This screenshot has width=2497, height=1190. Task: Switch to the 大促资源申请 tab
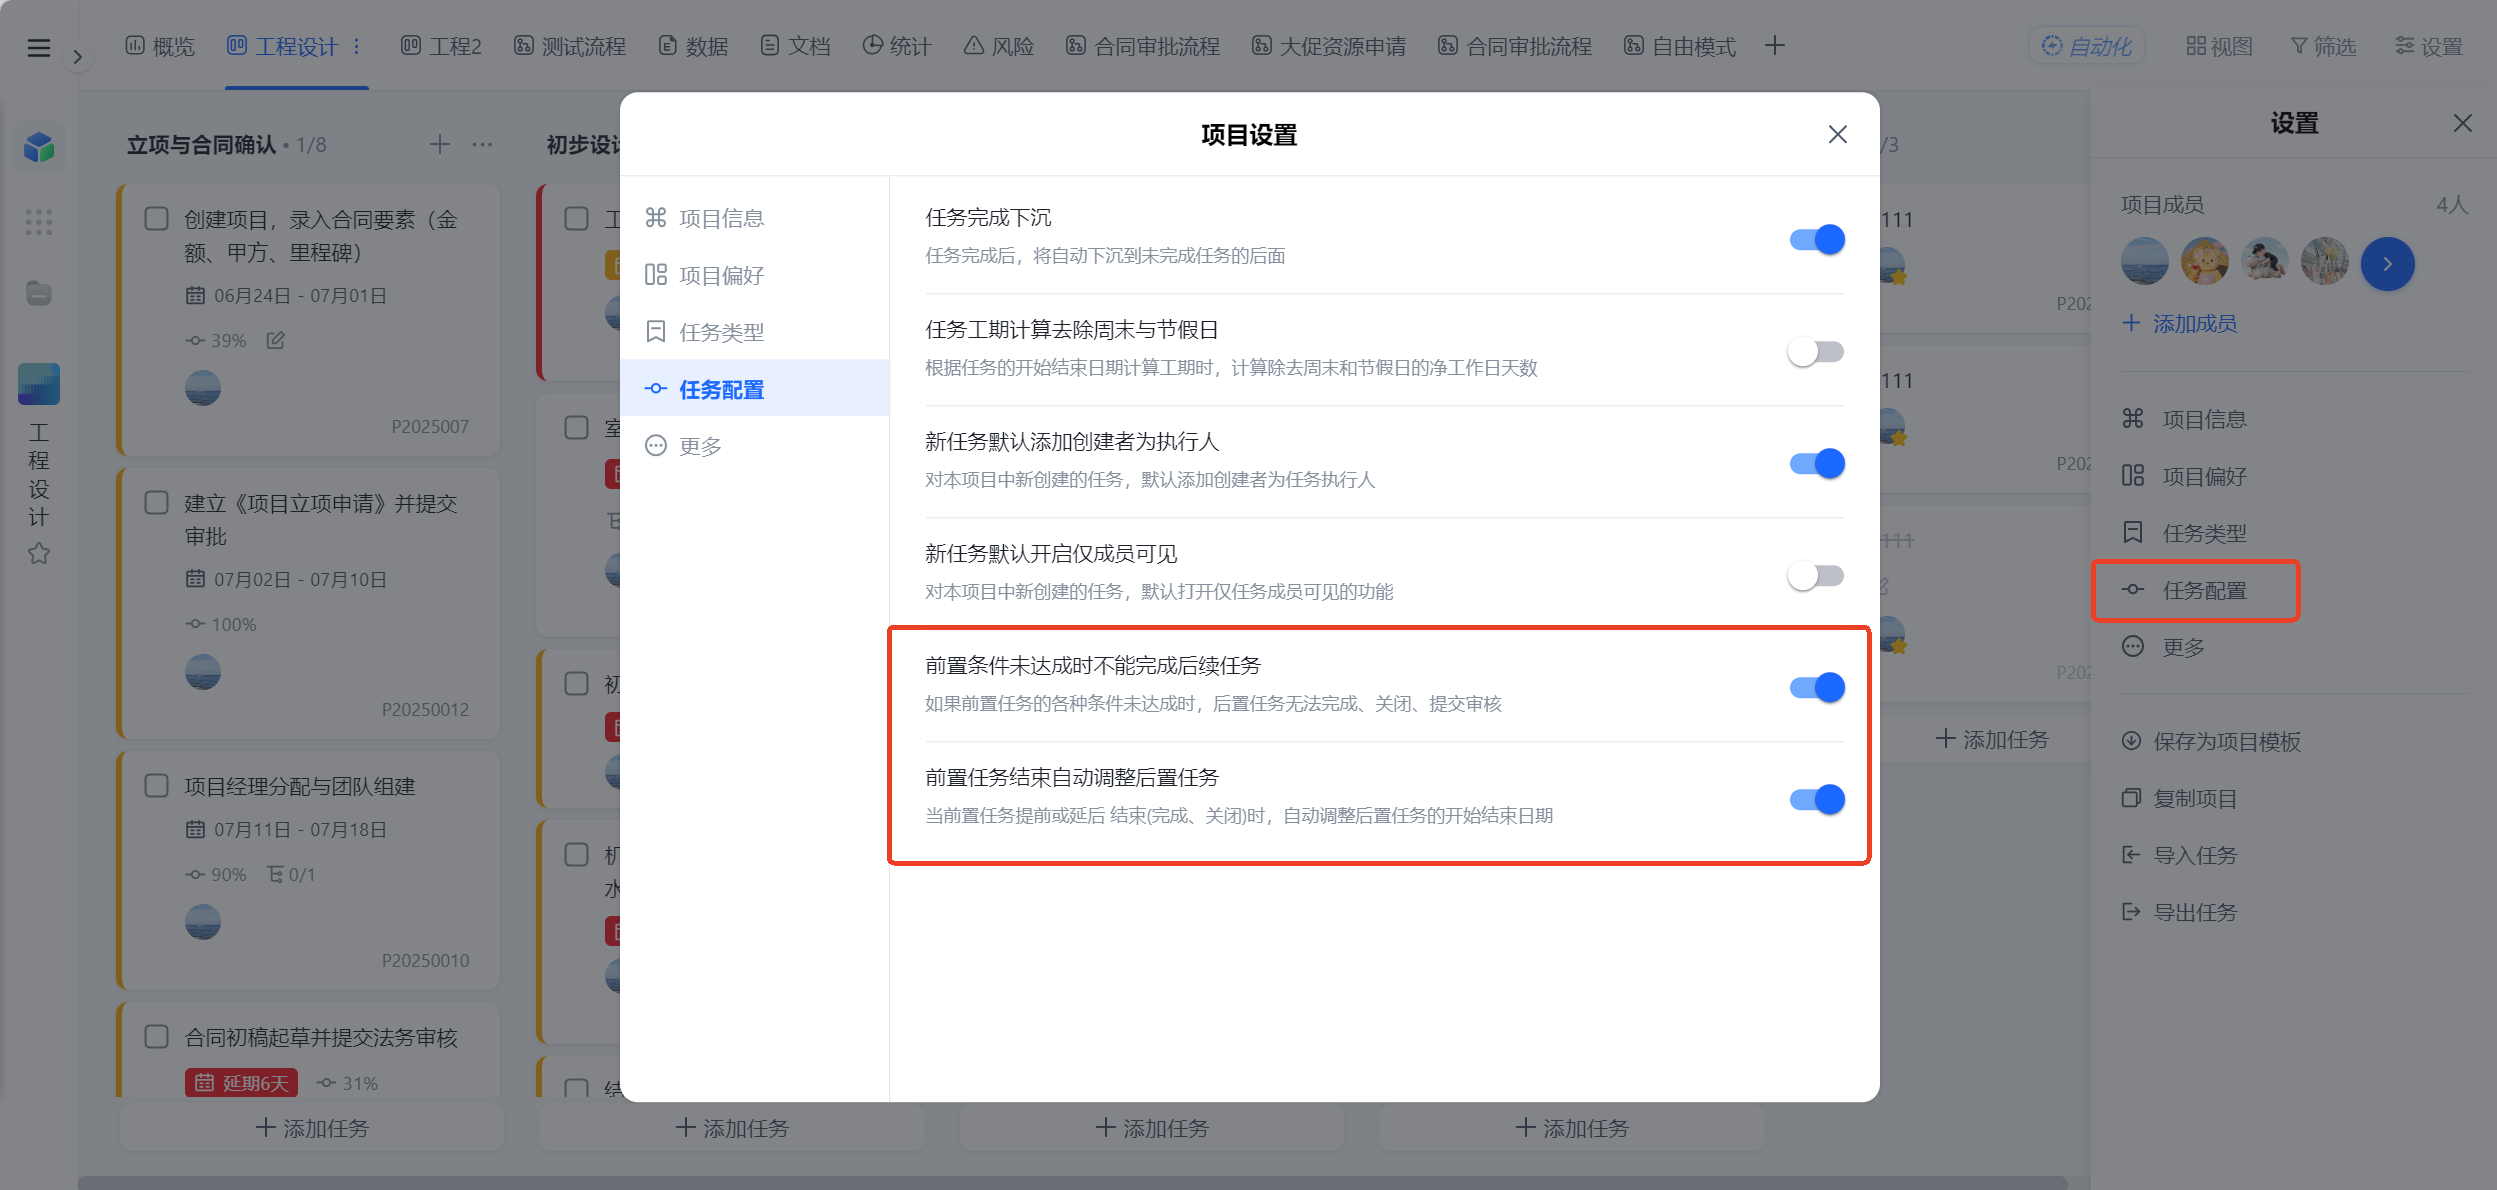1329,46
